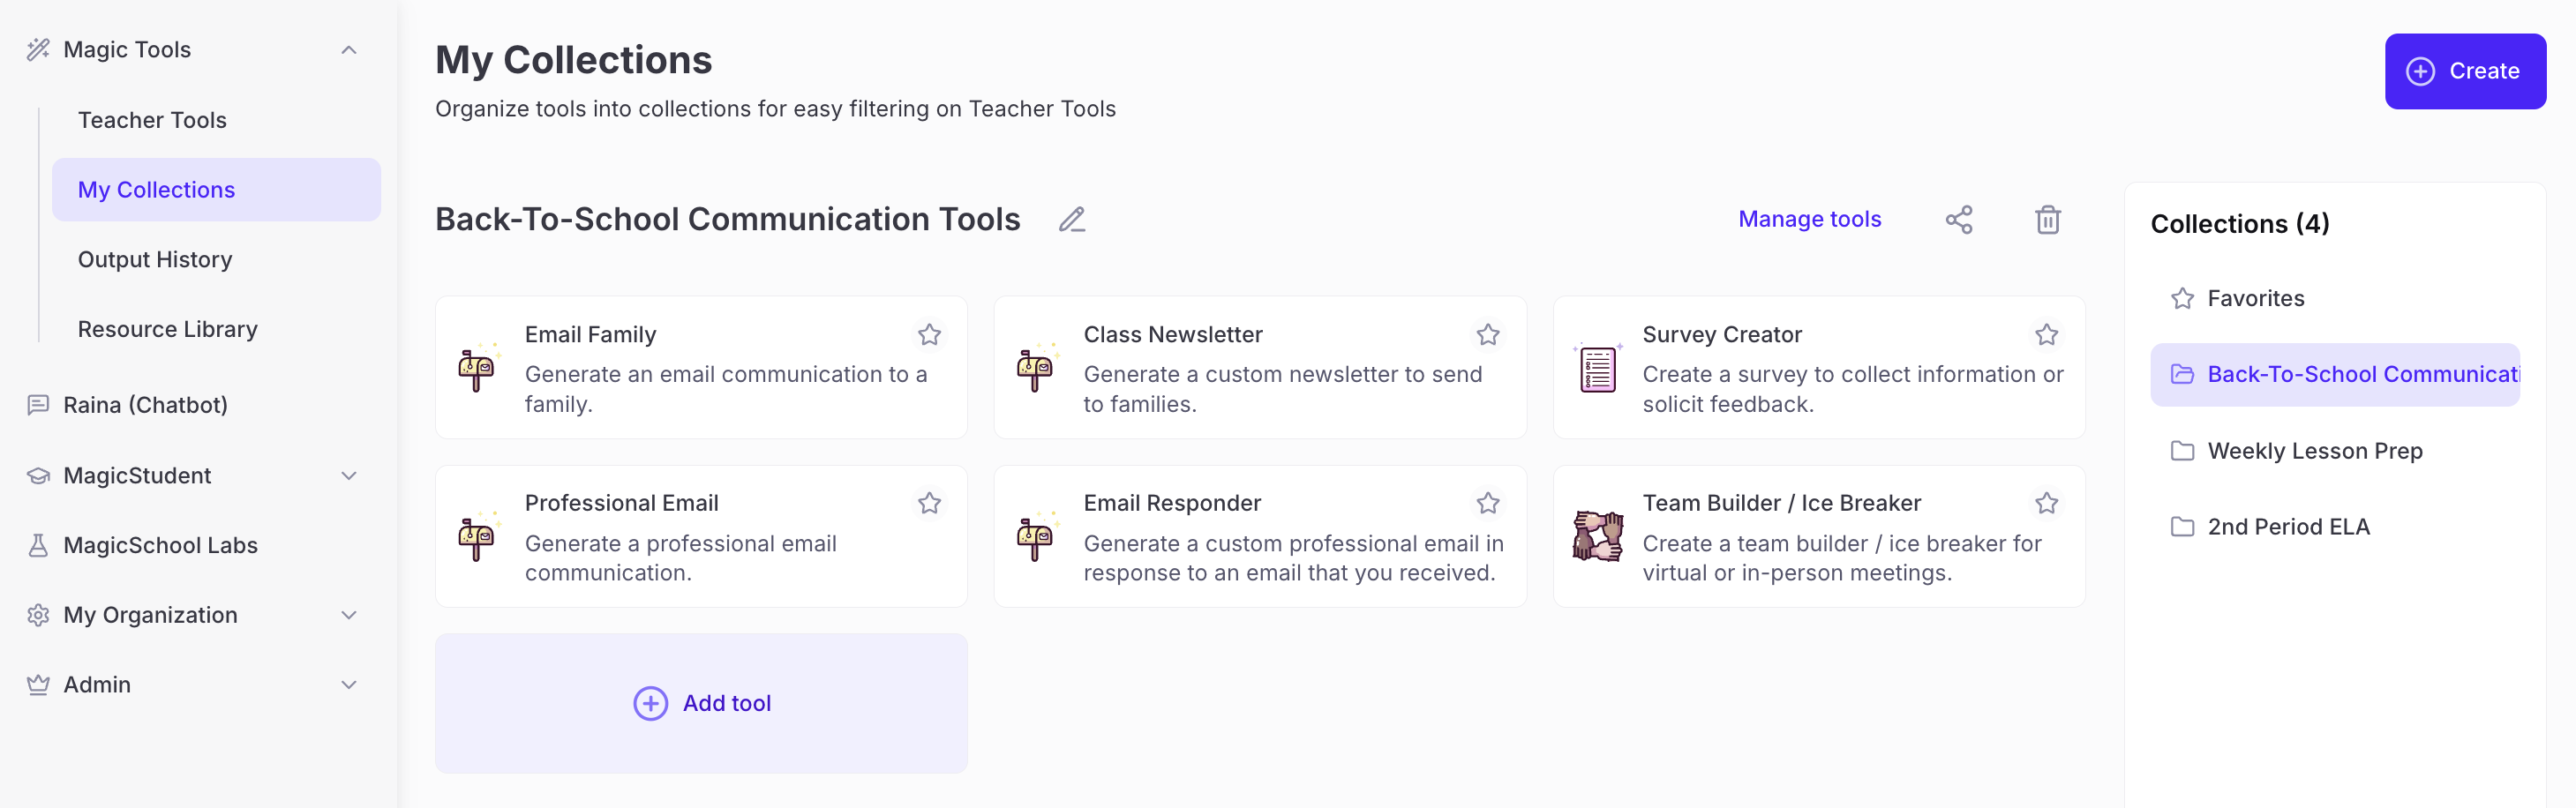Open the Professional Email tool title
2576x808 pixels.
pos(621,503)
